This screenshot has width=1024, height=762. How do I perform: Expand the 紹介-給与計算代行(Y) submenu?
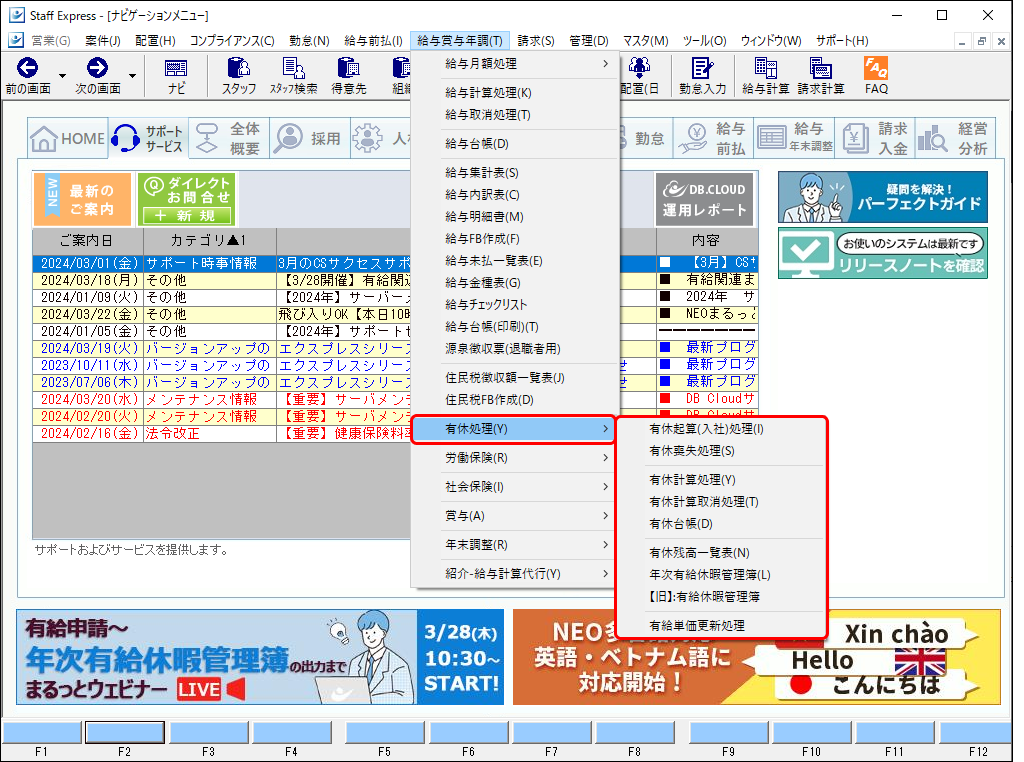tap(515, 573)
